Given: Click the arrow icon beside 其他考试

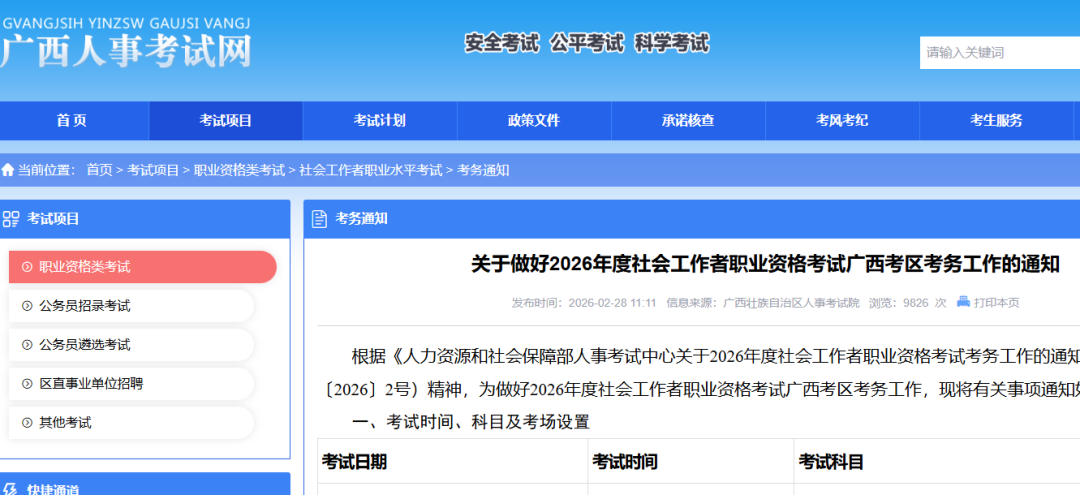Looking at the screenshot, I should pos(27,423).
